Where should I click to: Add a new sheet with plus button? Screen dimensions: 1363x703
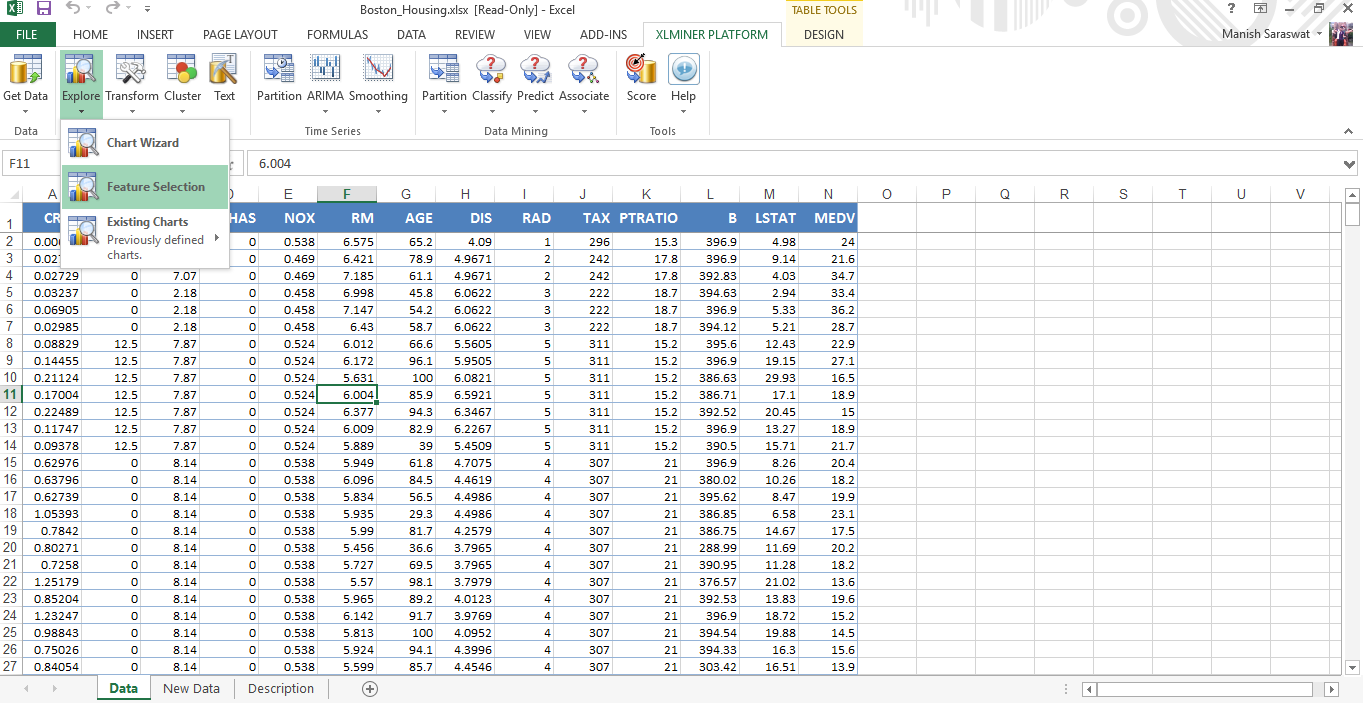pyautogui.click(x=370, y=688)
